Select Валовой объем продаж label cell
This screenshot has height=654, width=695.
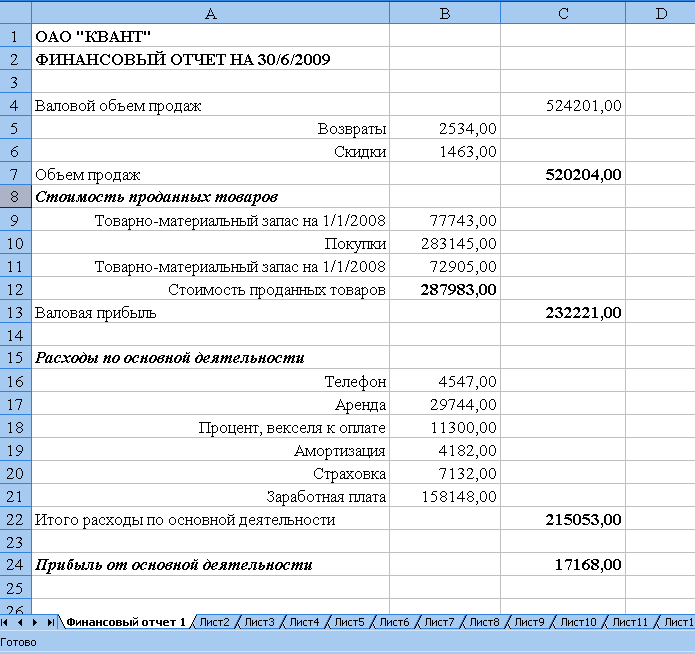click(x=211, y=105)
